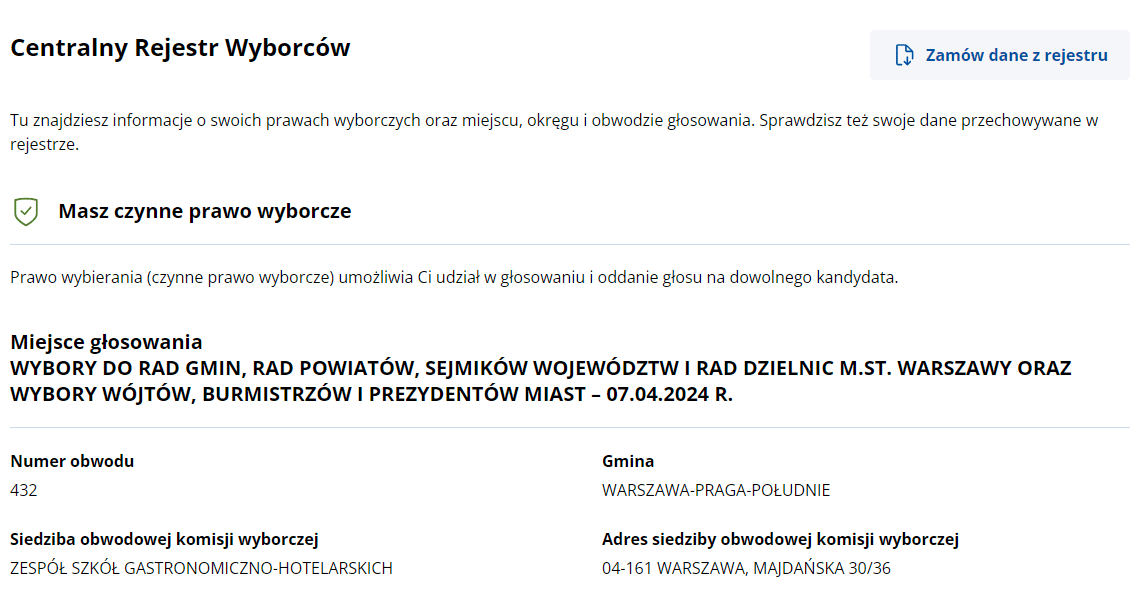Image resolution: width=1146 pixels, height=598 pixels.
Task: Click the green shield checkmark icon
Action: [26, 211]
